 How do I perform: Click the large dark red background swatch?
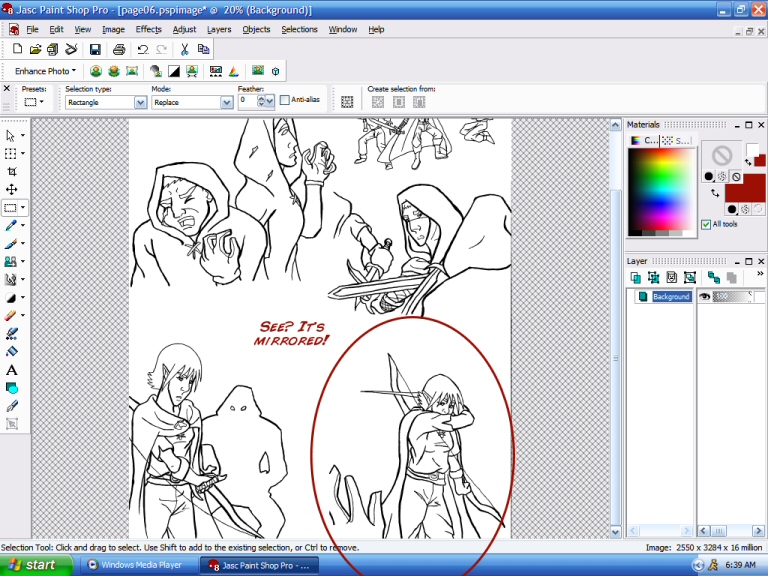point(744,187)
